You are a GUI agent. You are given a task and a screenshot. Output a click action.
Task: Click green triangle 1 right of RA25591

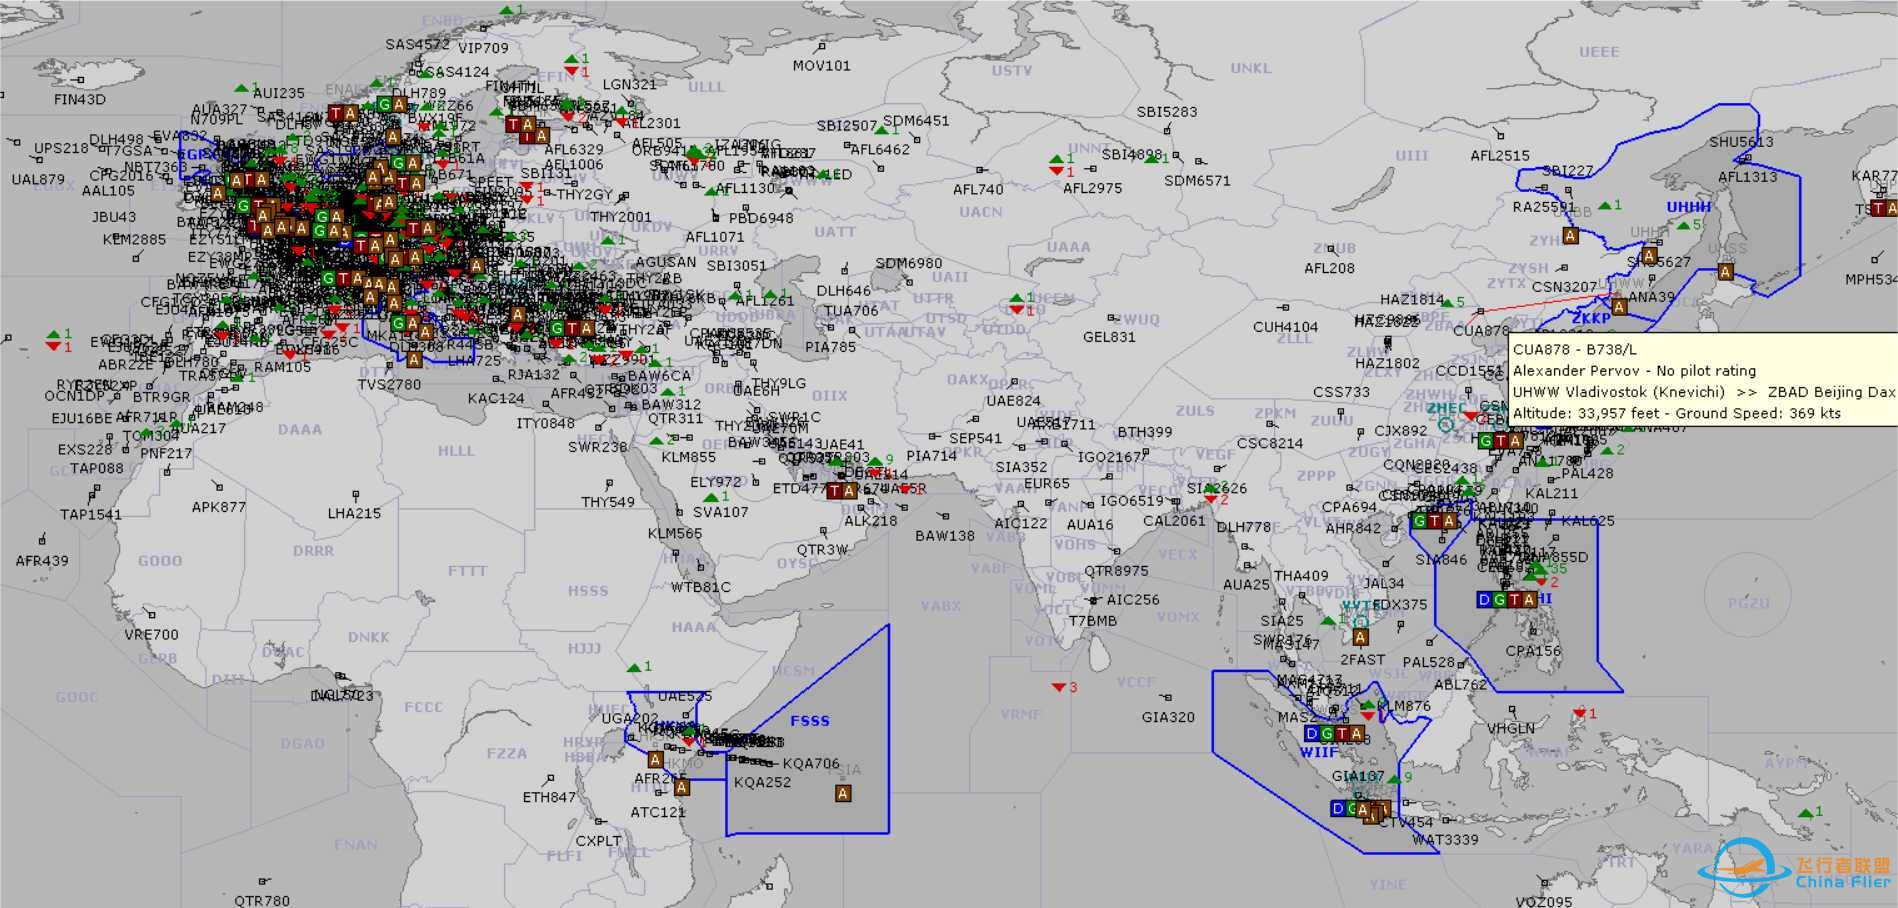click(1604, 206)
